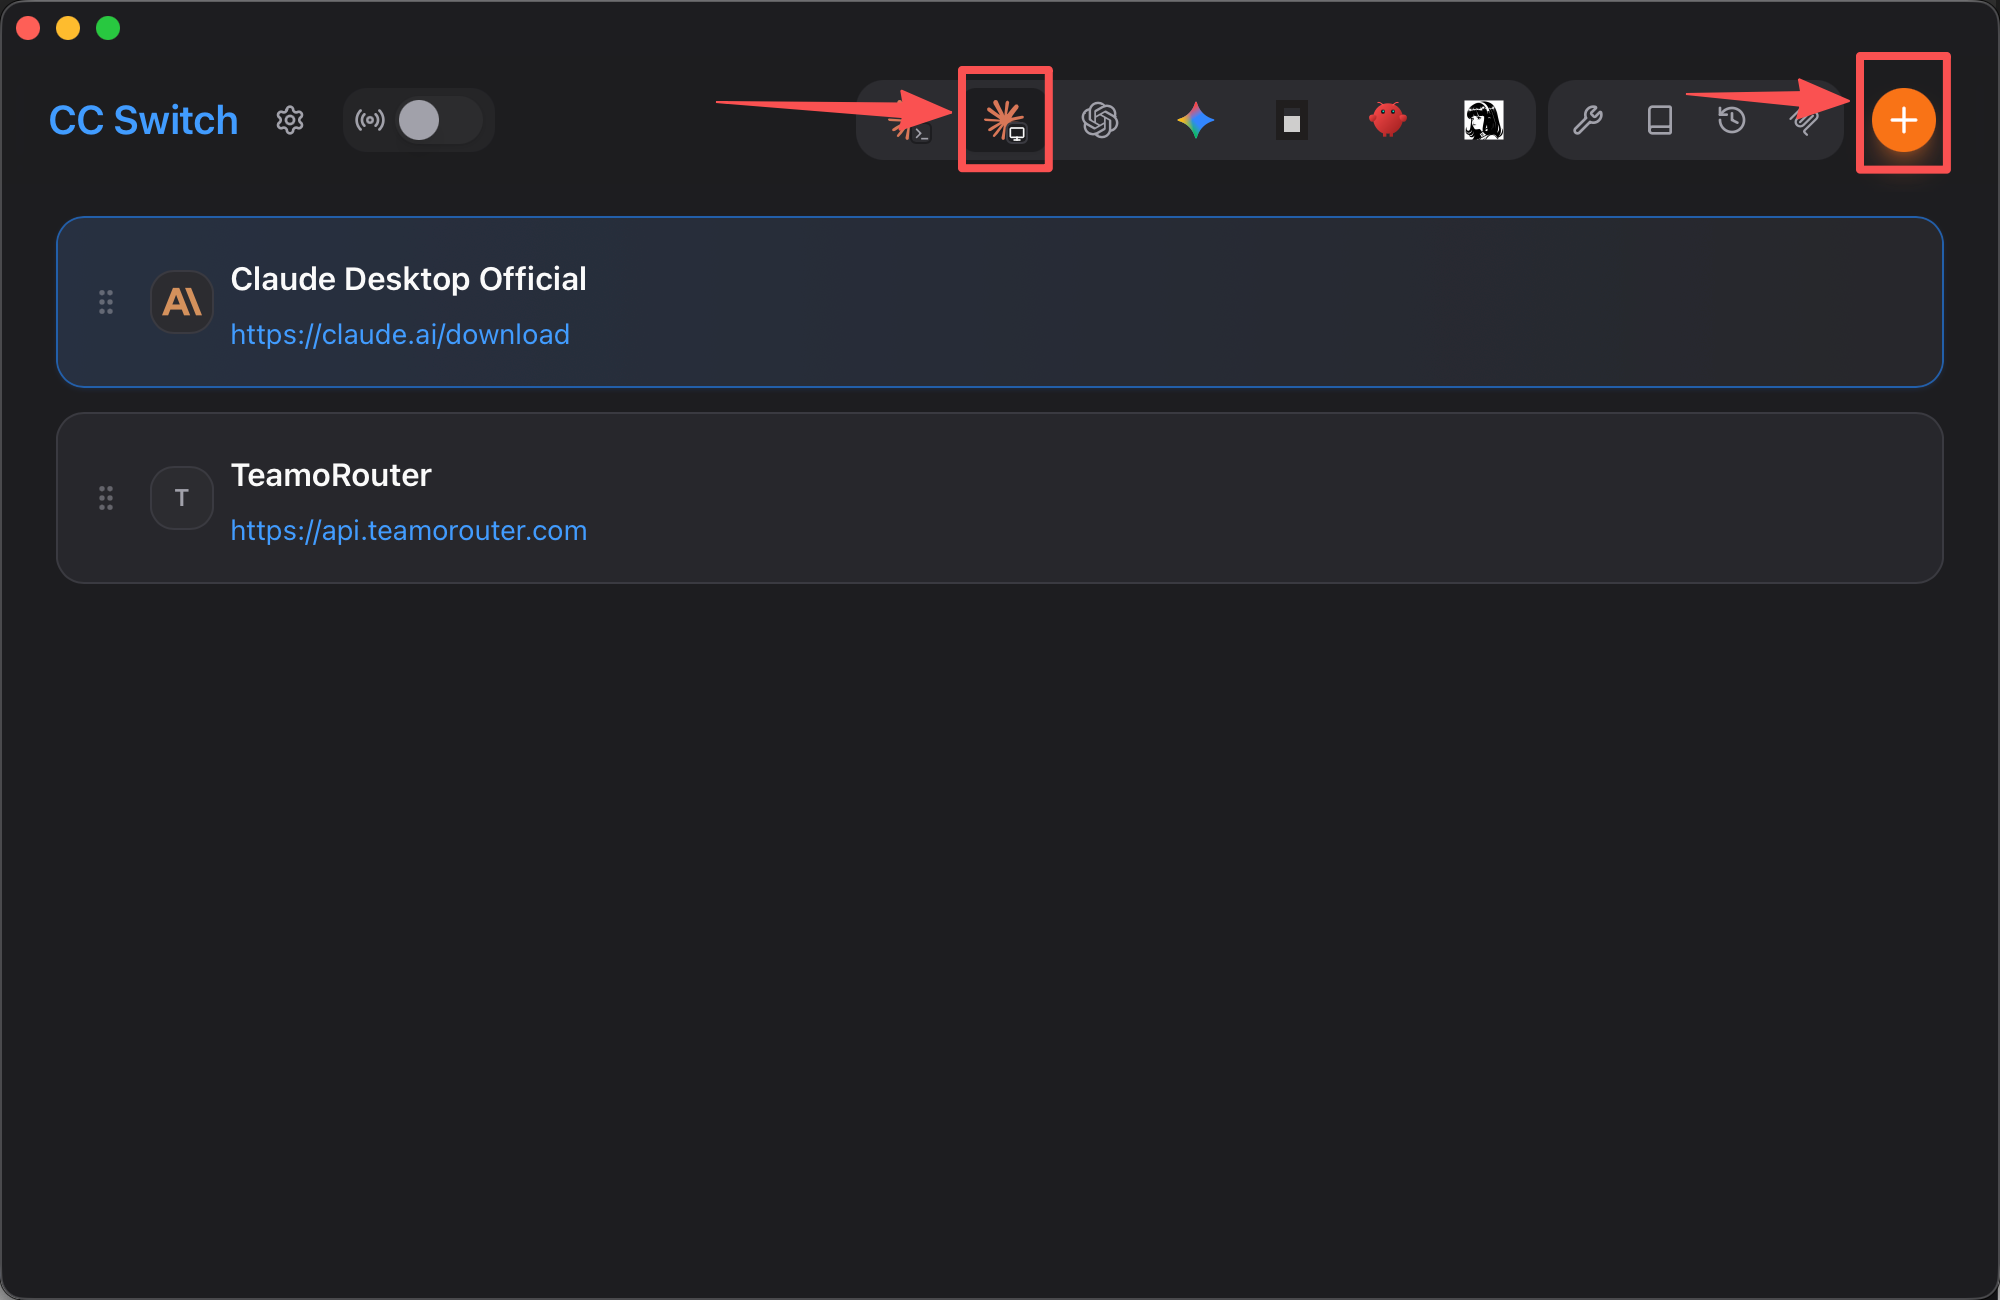Select the Claude Desktop app tab
Image resolution: width=2000 pixels, height=1300 pixels.
(1005, 120)
